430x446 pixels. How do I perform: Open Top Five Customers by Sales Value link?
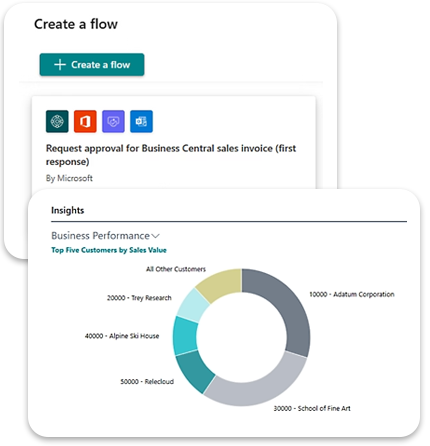109,250
